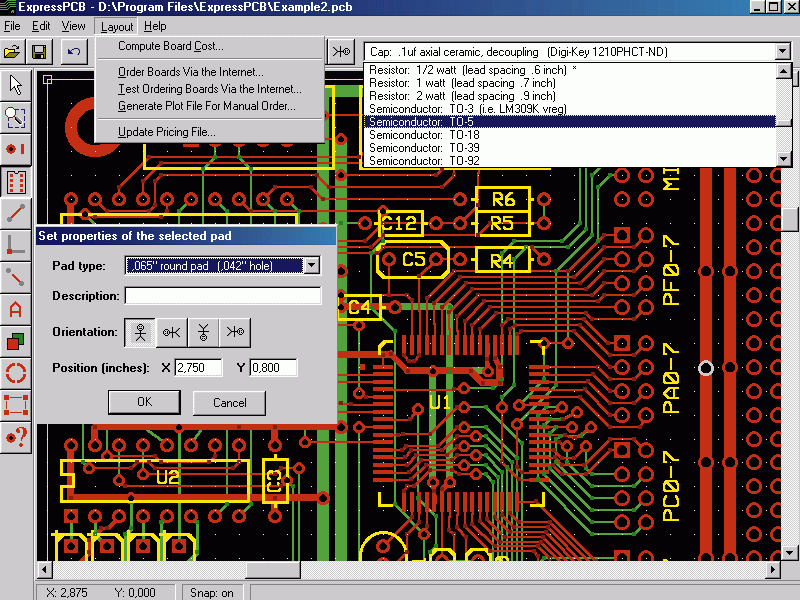Select the disconnect trace tool
800x600 pixels.
pos(16,278)
